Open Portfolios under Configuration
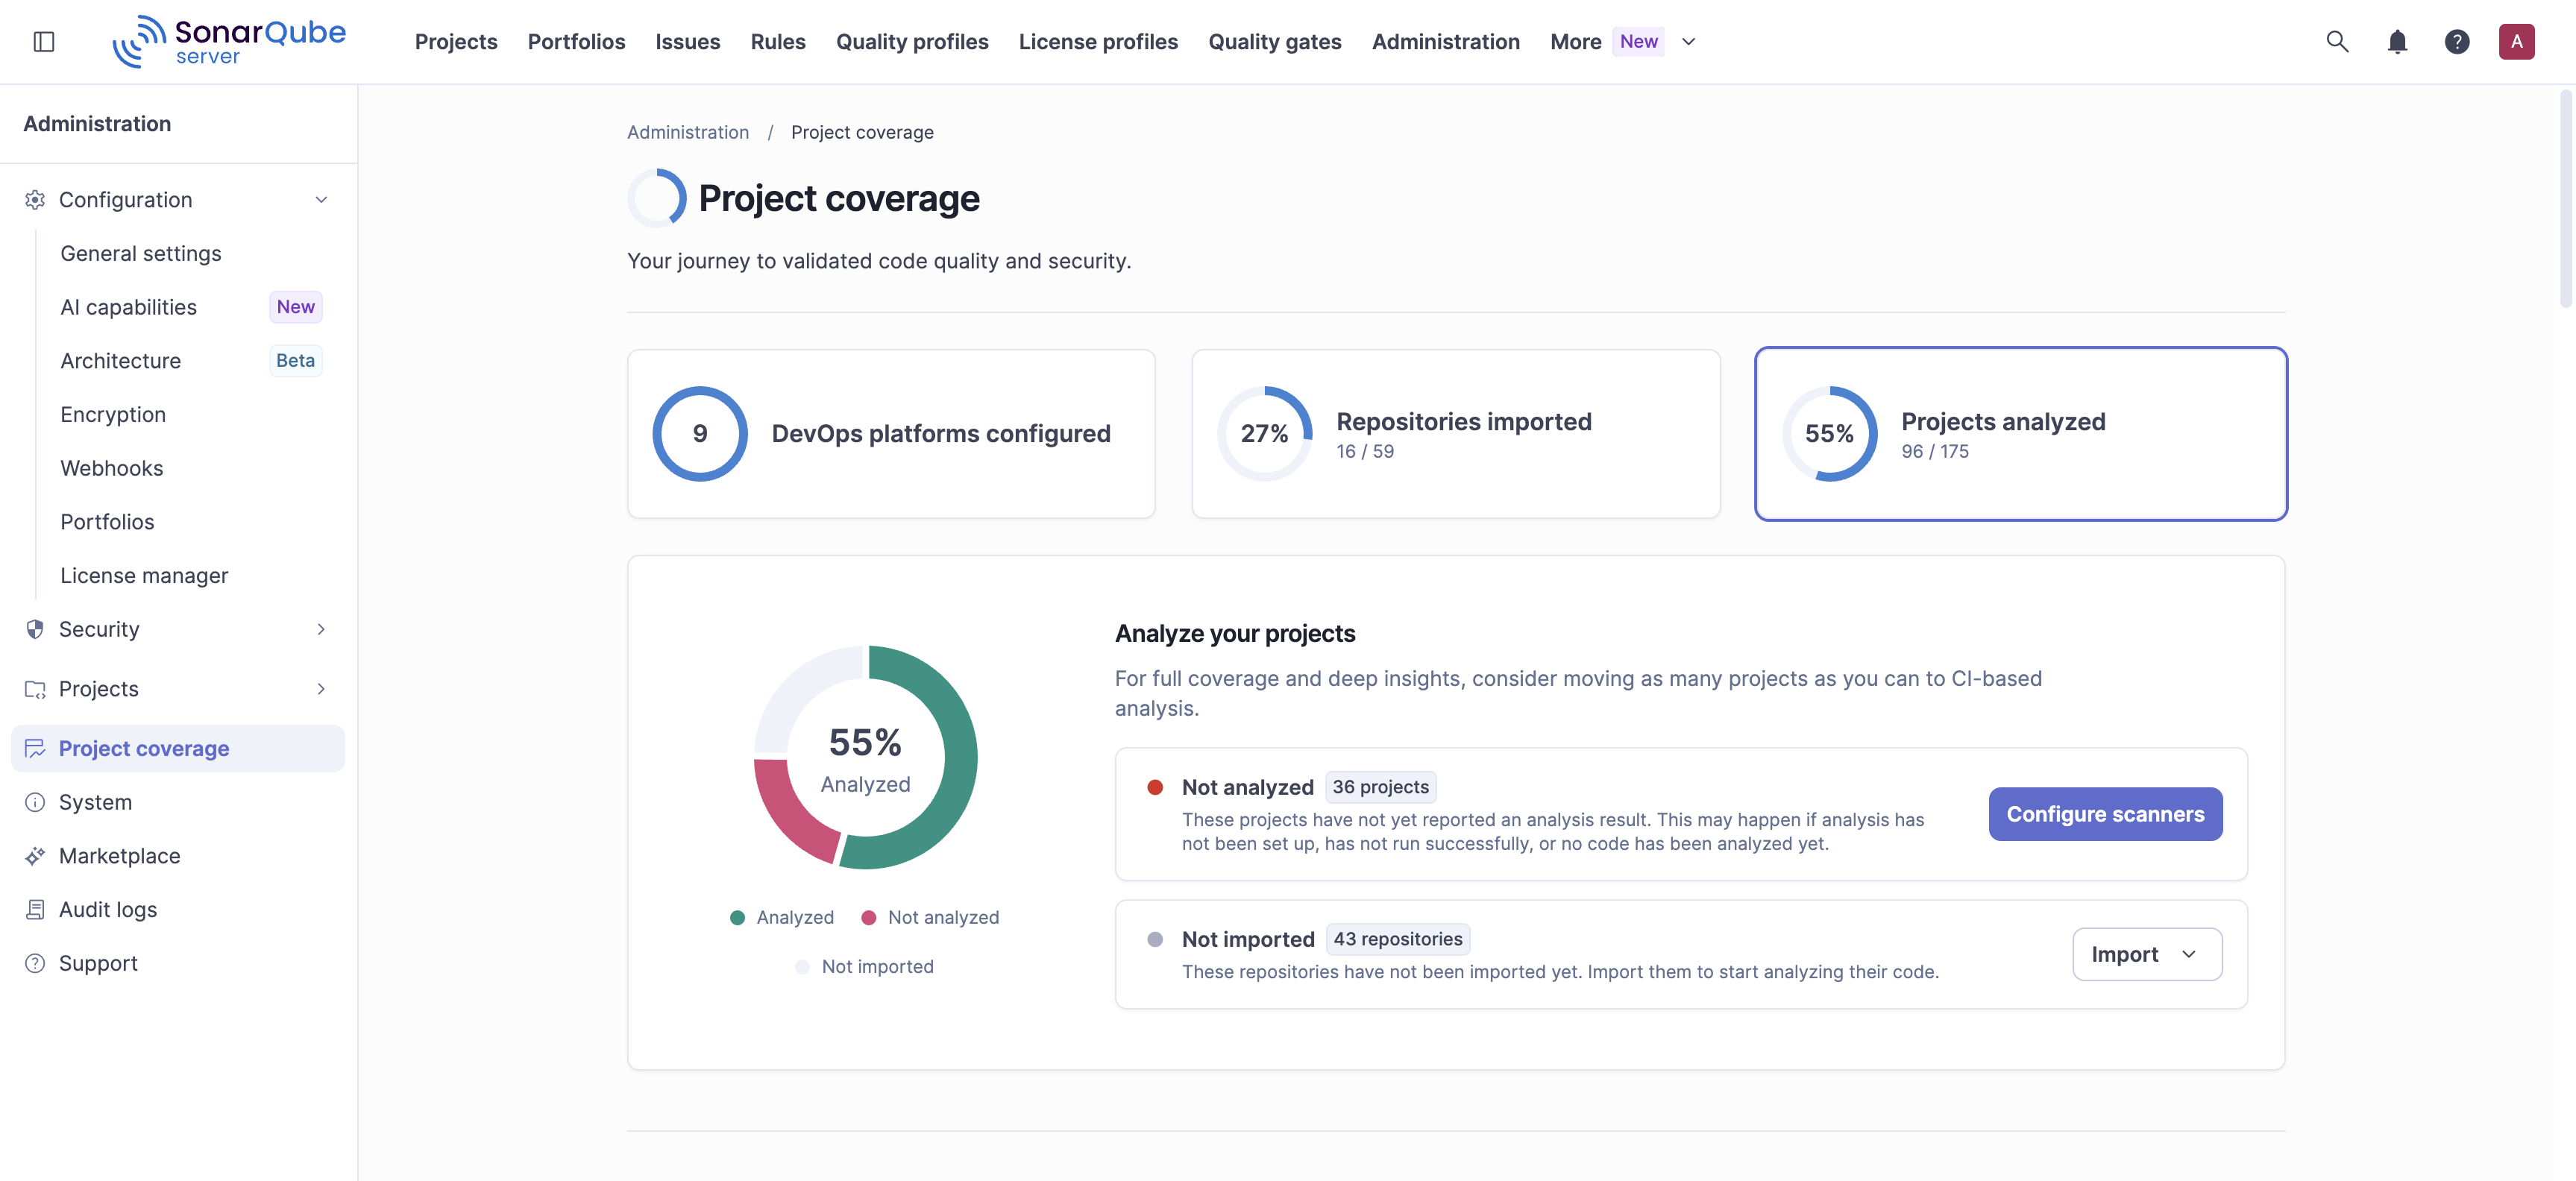The height and width of the screenshot is (1181, 2576). click(x=107, y=521)
